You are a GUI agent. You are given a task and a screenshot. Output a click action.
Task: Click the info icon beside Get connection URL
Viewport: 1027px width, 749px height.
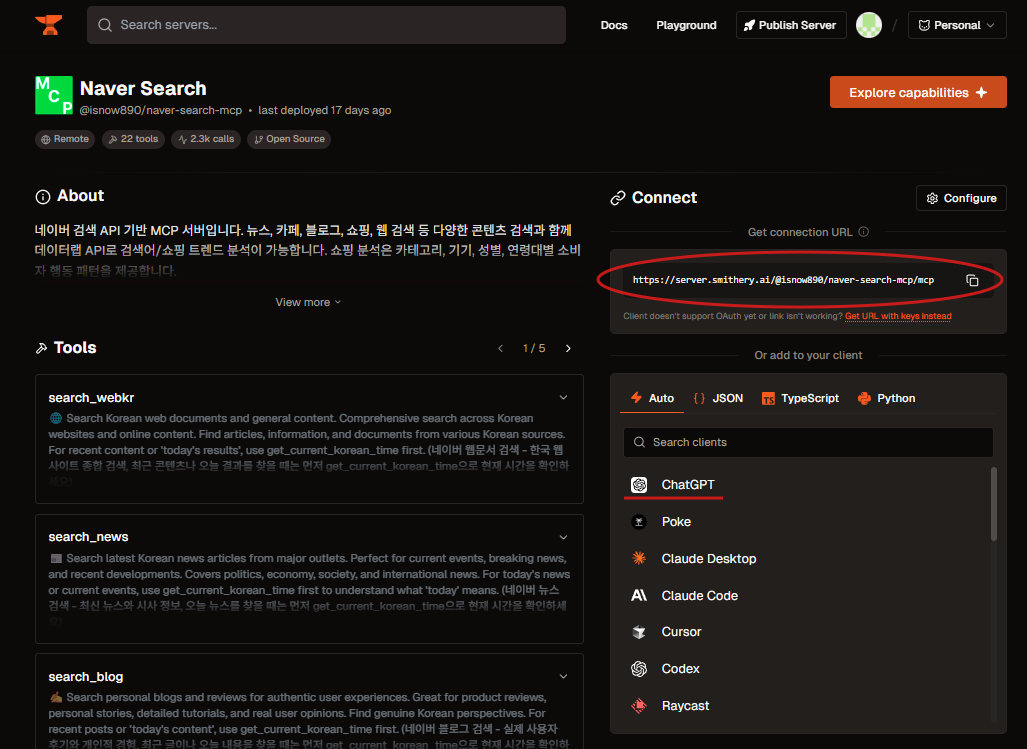863,232
